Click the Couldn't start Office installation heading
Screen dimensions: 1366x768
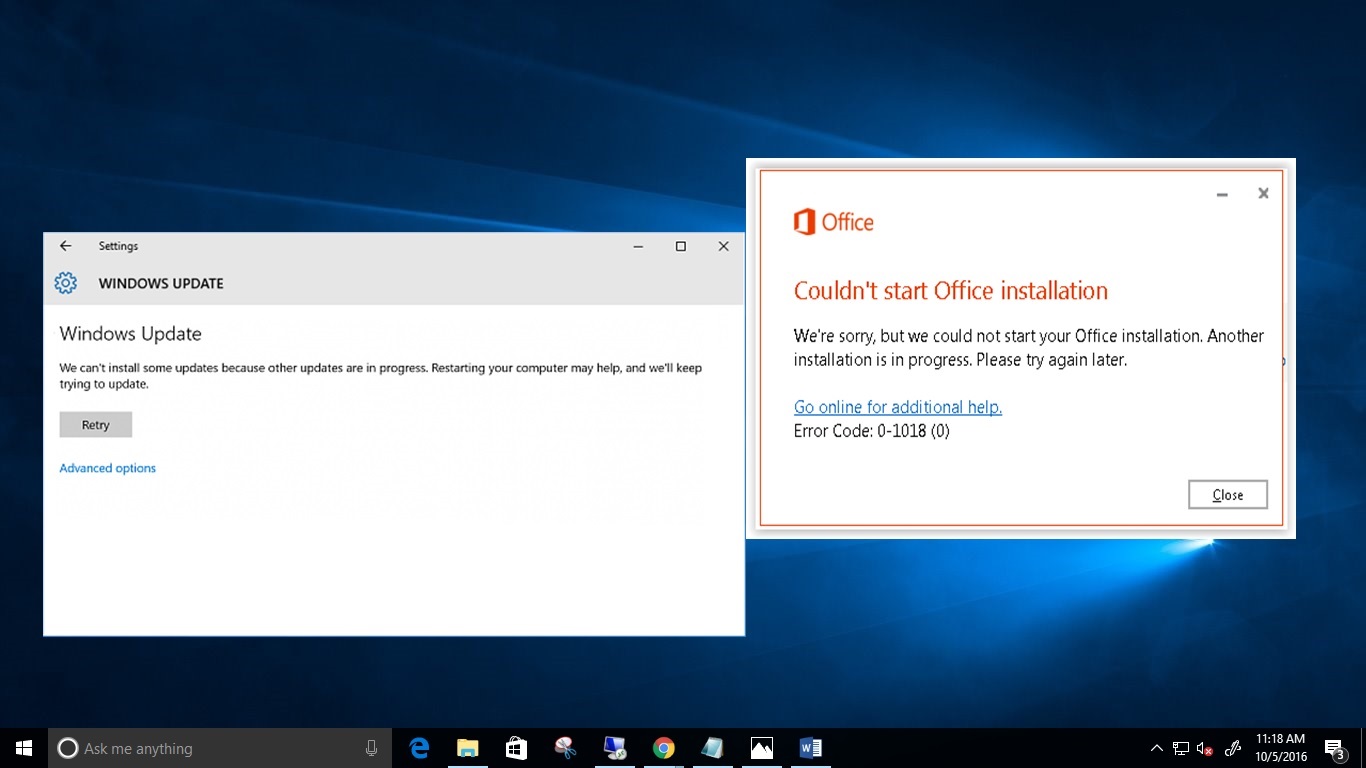951,291
